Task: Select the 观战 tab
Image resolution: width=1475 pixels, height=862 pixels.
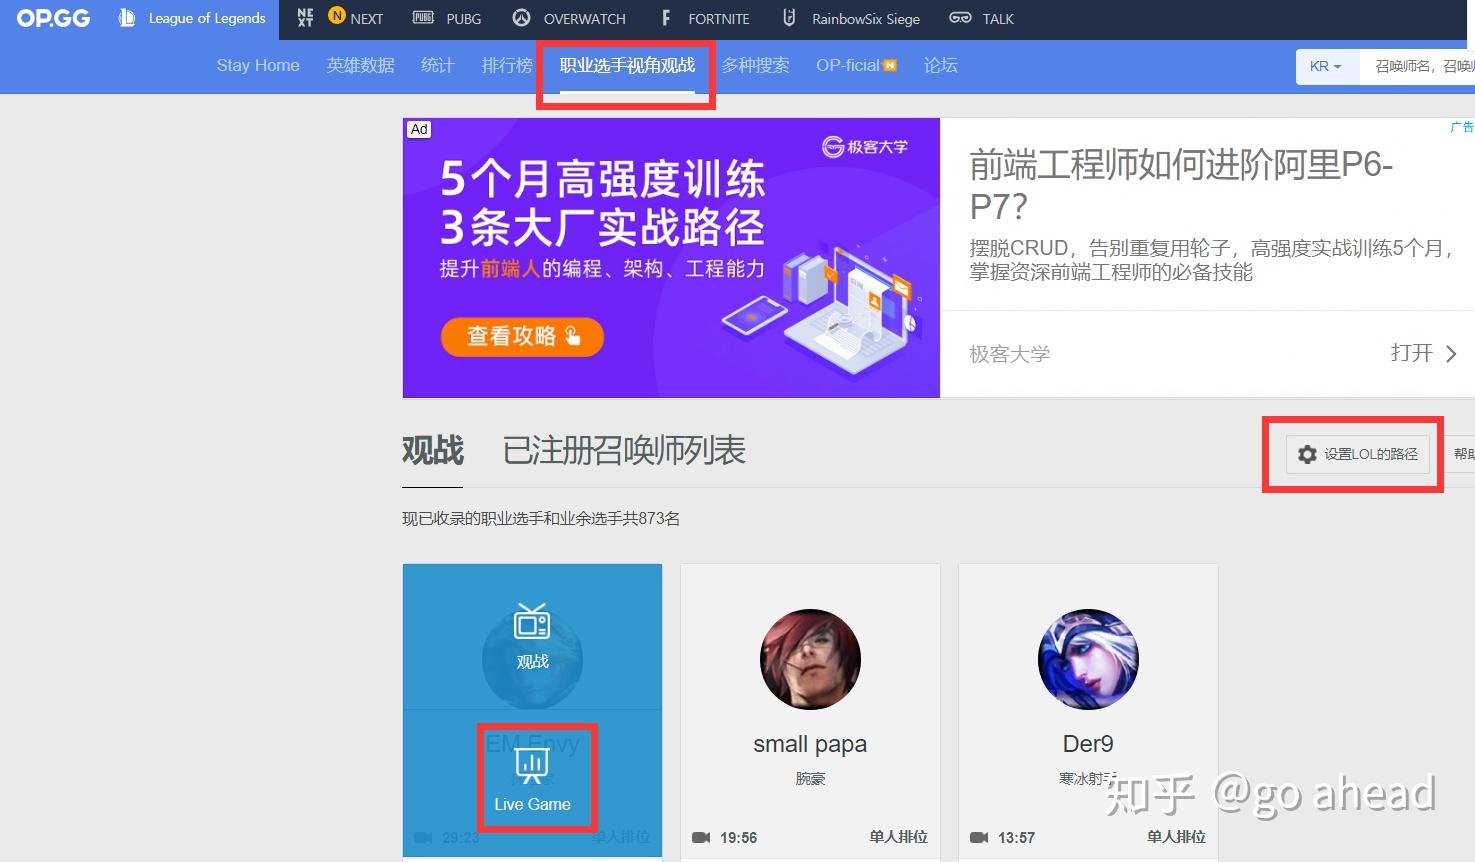Action: (x=433, y=451)
